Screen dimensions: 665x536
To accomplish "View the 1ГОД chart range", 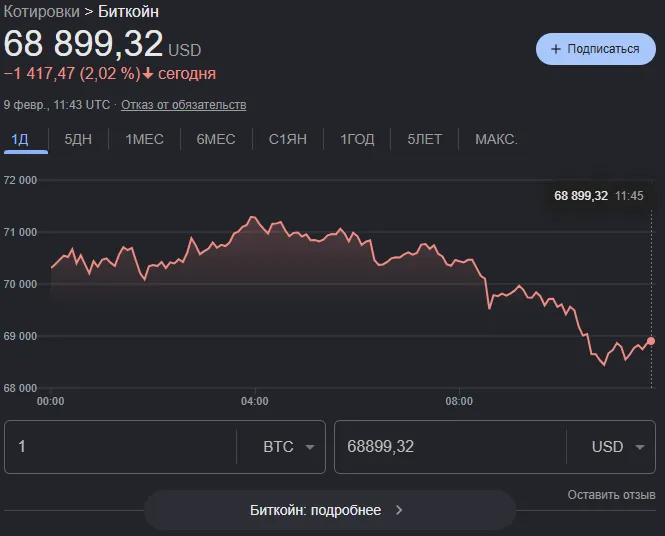I will [357, 139].
